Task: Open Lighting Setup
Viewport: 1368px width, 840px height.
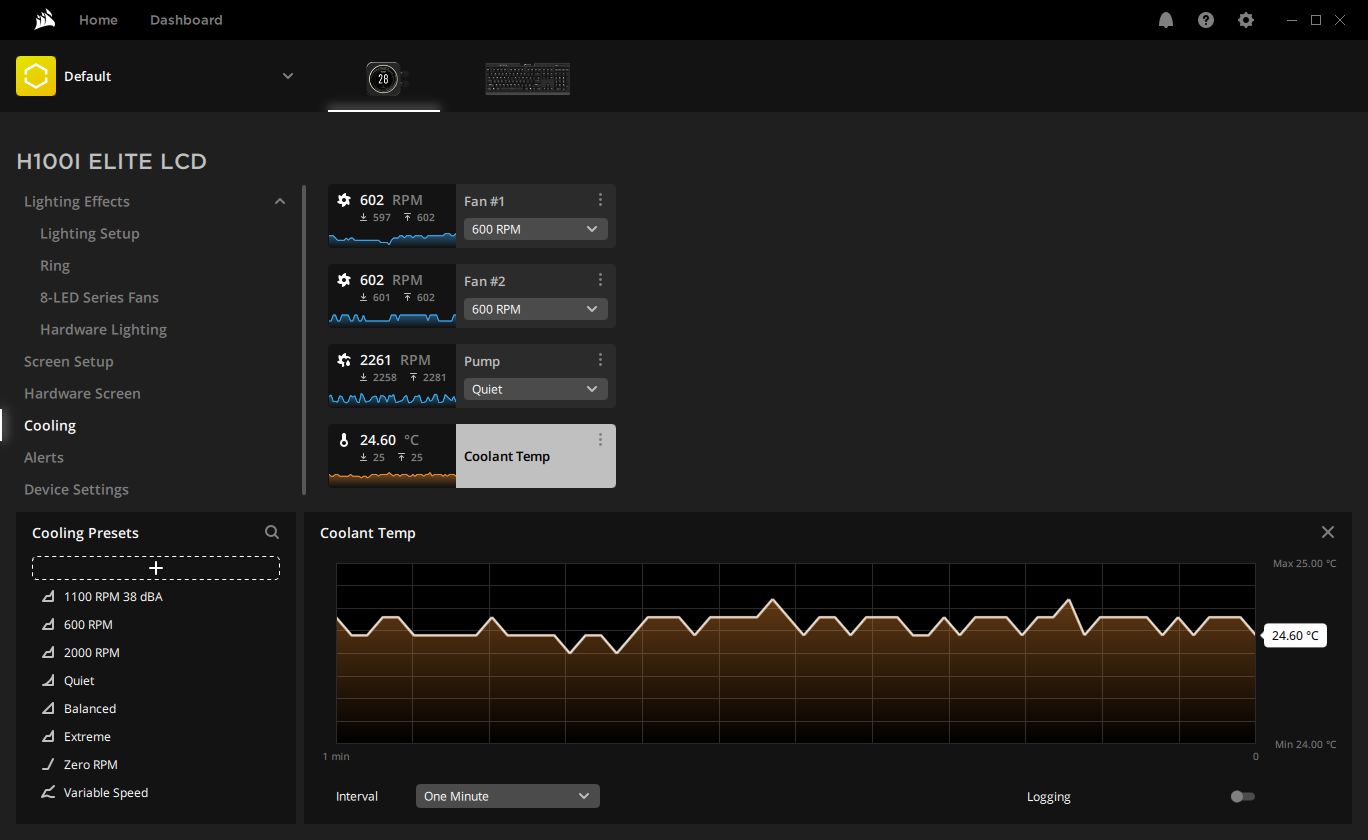Action: pos(90,233)
